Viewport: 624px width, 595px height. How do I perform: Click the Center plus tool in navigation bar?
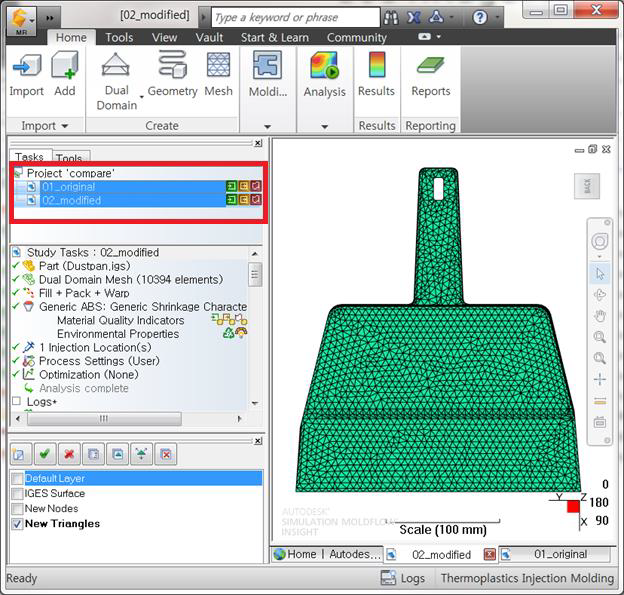pos(600,379)
